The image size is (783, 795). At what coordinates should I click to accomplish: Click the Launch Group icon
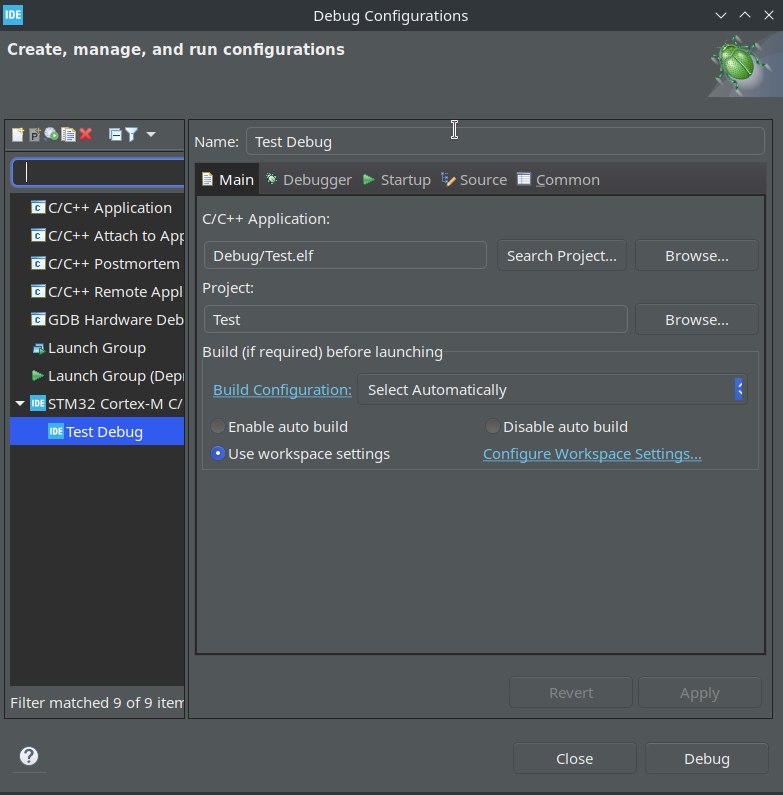point(38,348)
